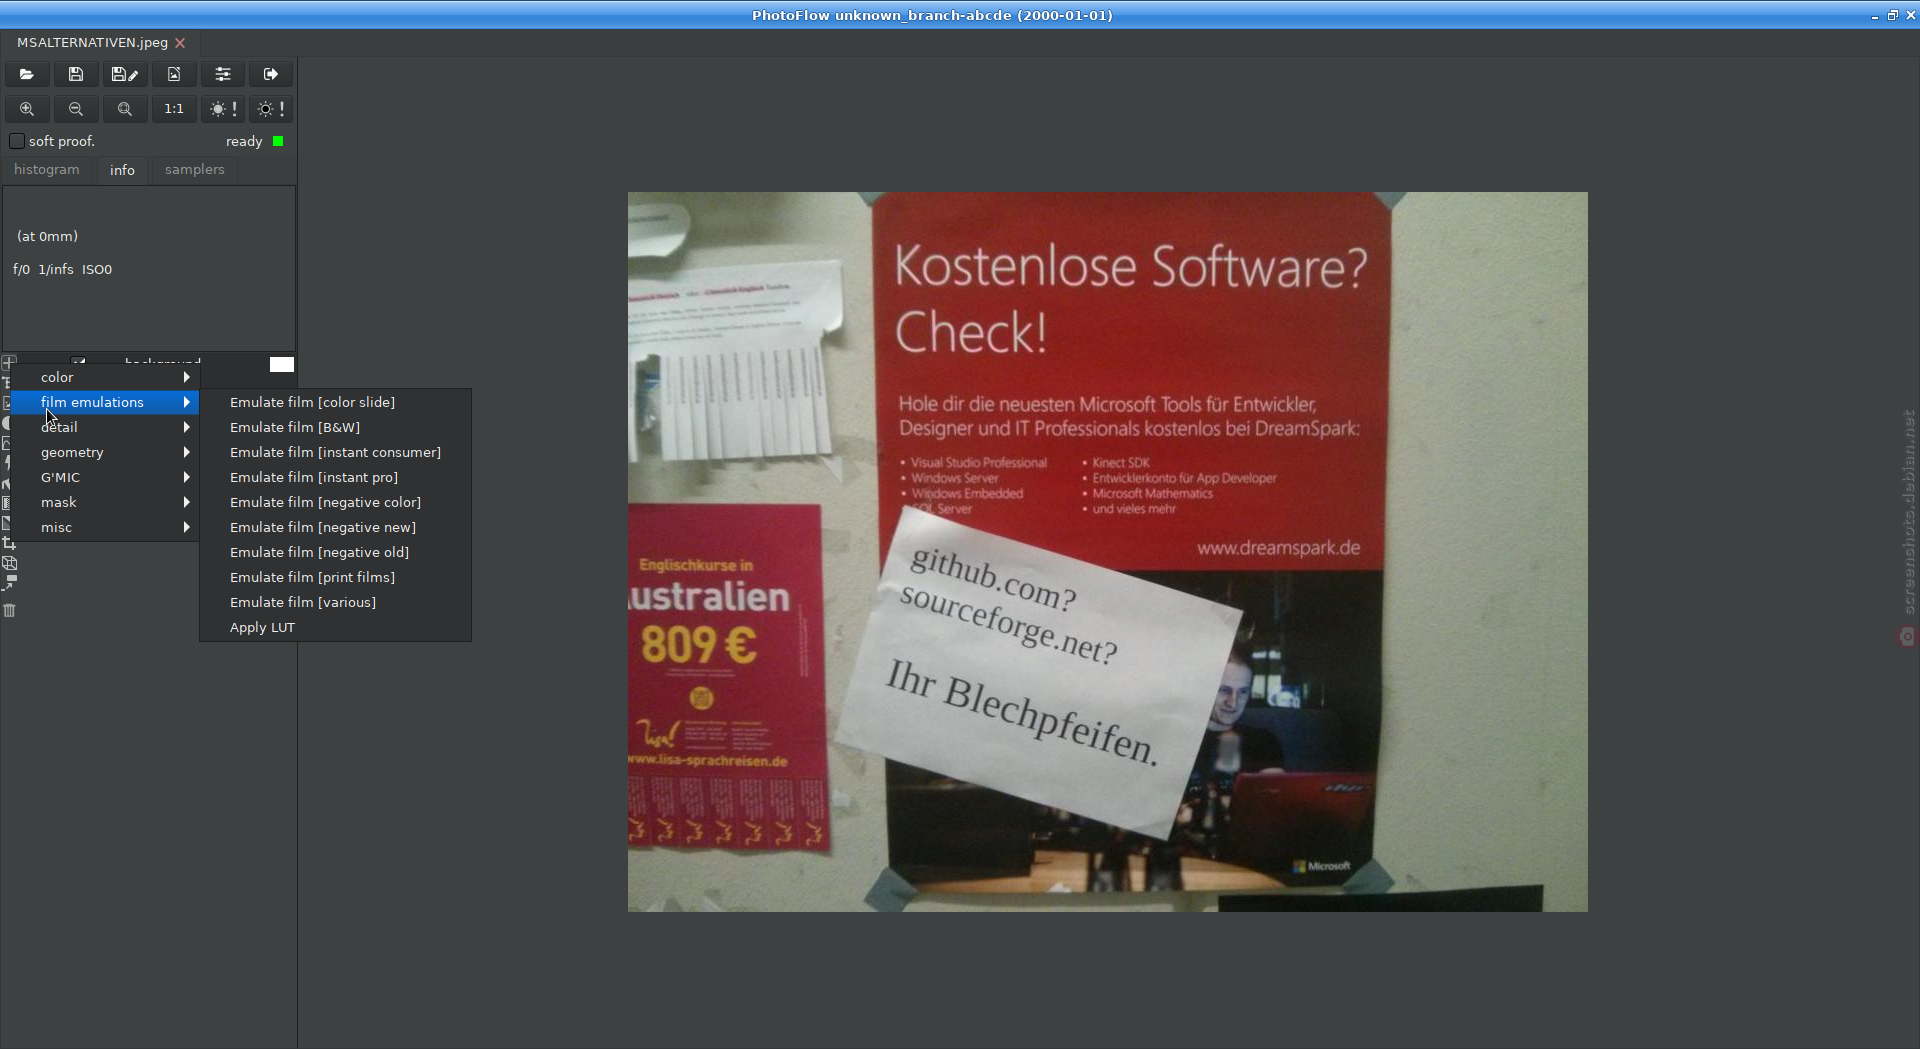Screen dimensions: 1920x1049
Task: Open settings via sliders icon
Action: (x=223, y=74)
